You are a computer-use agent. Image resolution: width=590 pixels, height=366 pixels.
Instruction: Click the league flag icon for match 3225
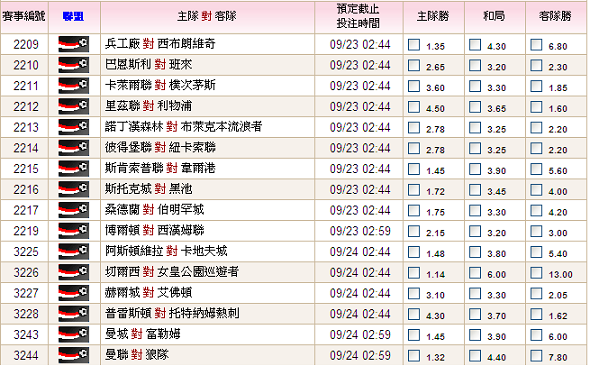coord(73,251)
